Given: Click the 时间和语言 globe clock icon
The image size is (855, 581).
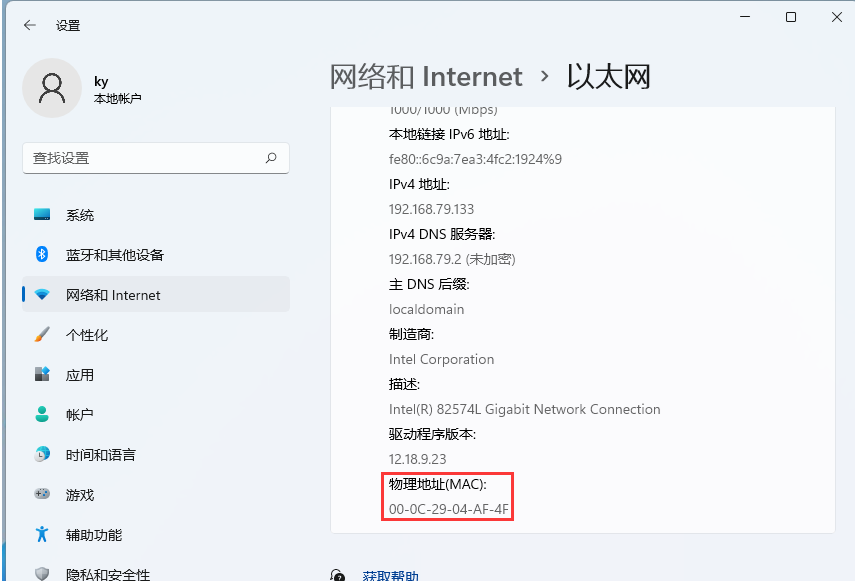Looking at the screenshot, I should (42, 454).
